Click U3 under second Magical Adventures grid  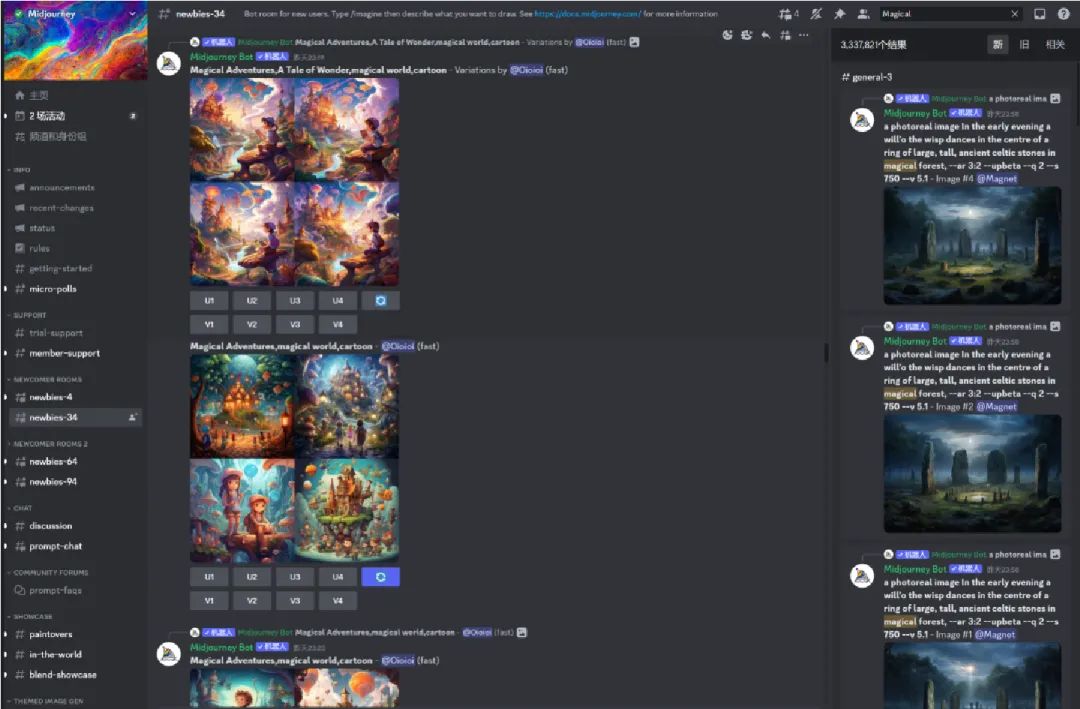click(295, 577)
